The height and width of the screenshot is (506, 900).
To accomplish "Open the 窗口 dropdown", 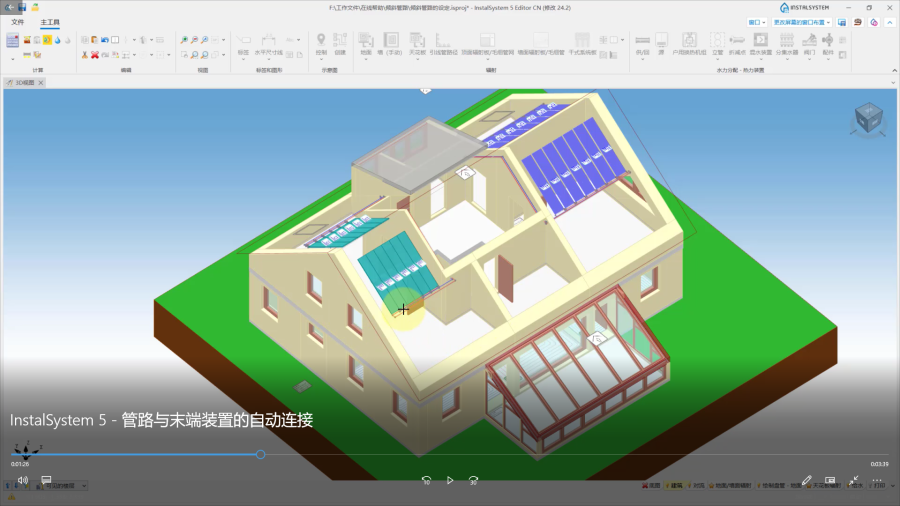I will (757, 22).
